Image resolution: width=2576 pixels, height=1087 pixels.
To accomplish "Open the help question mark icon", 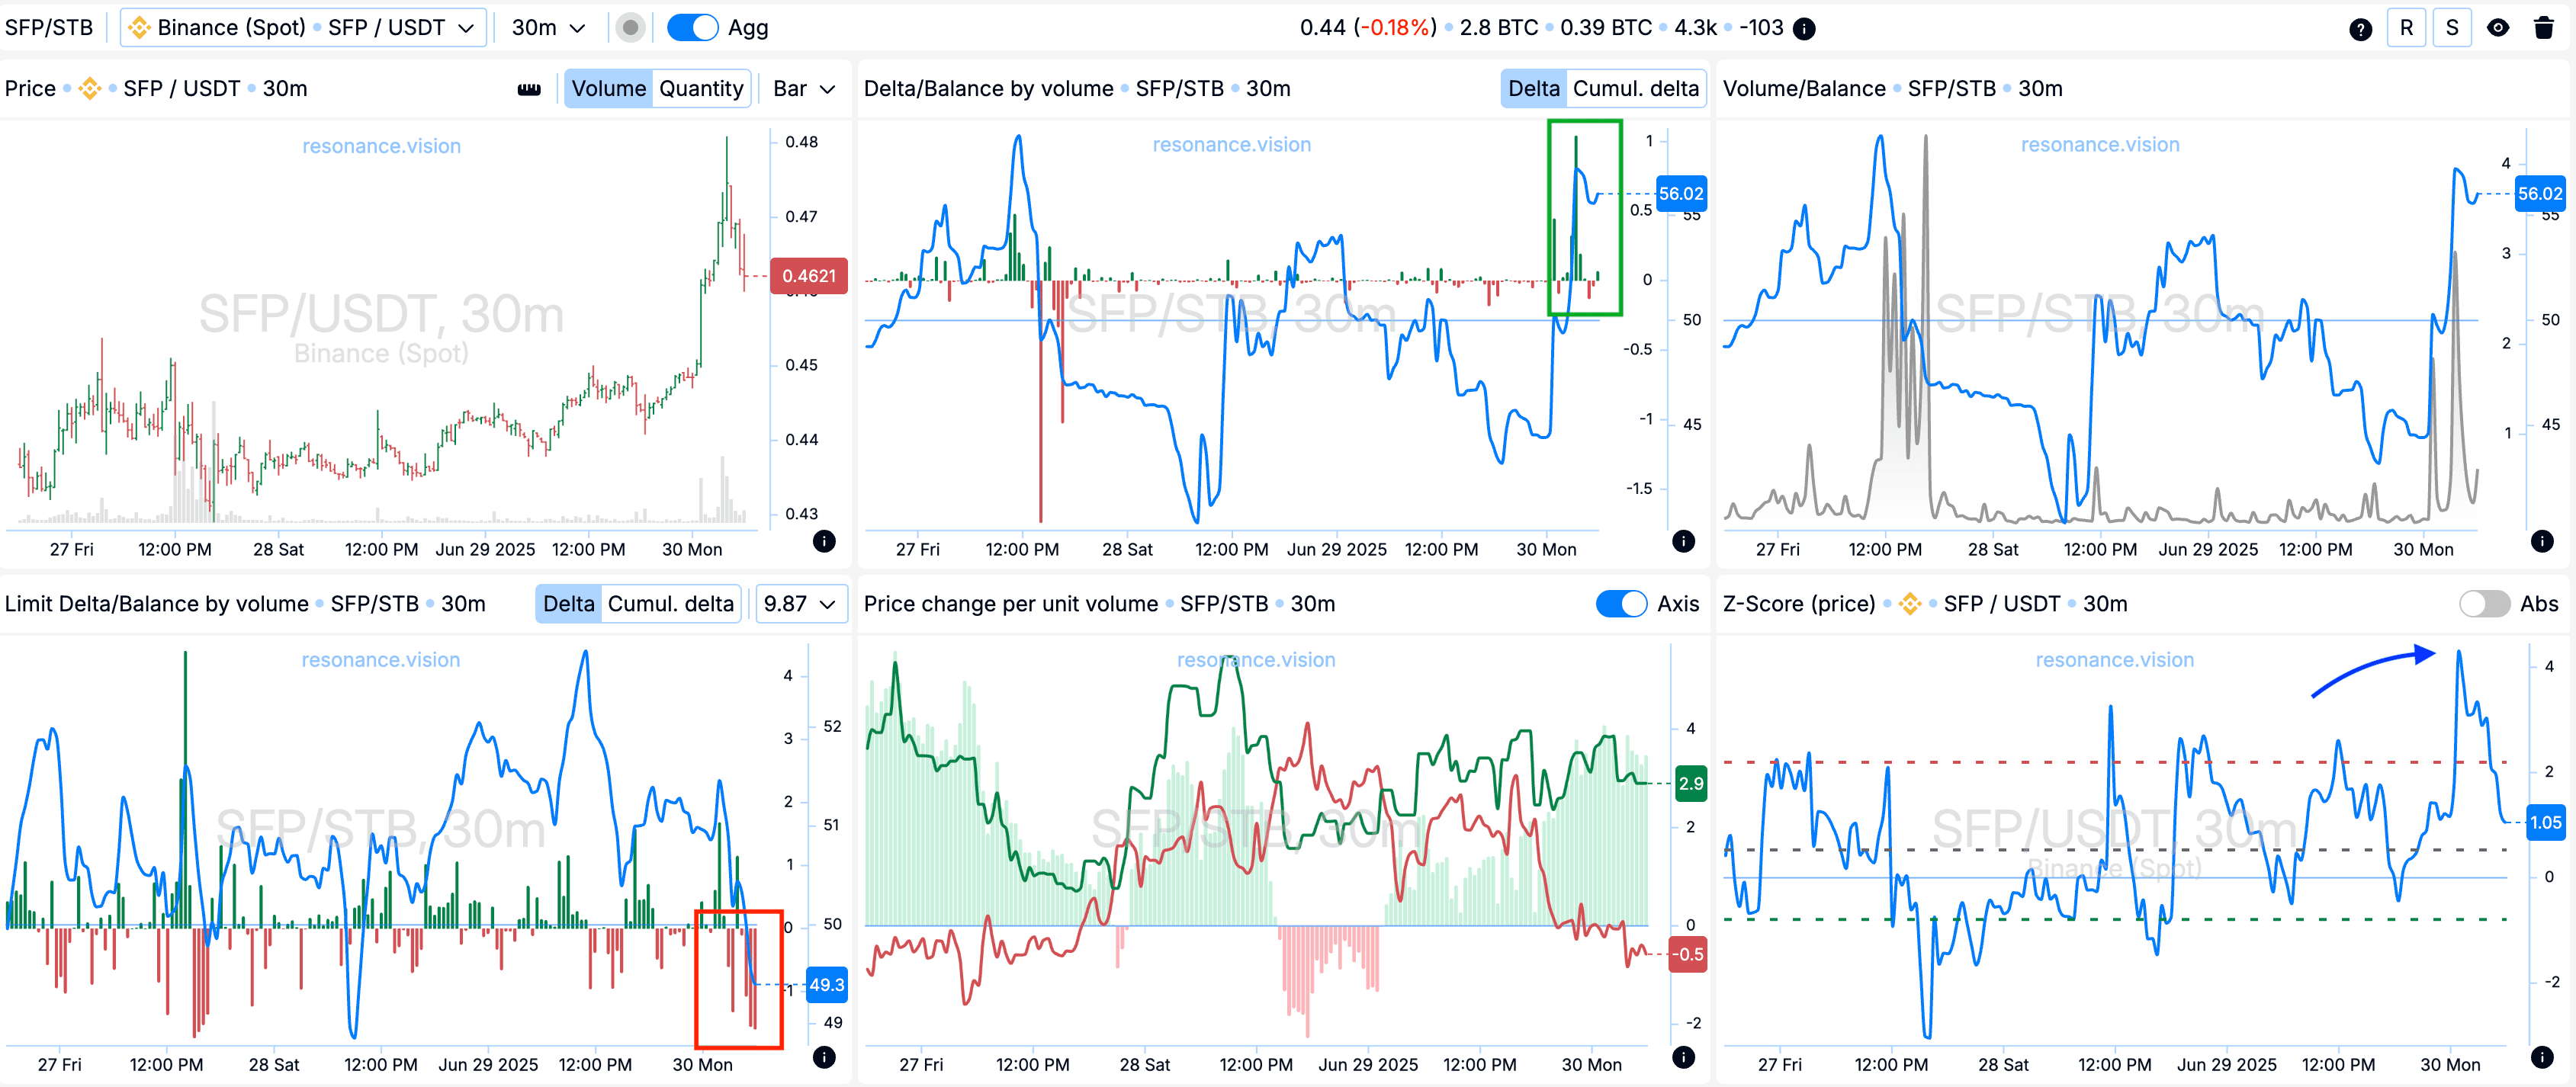I will coord(2360,29).
